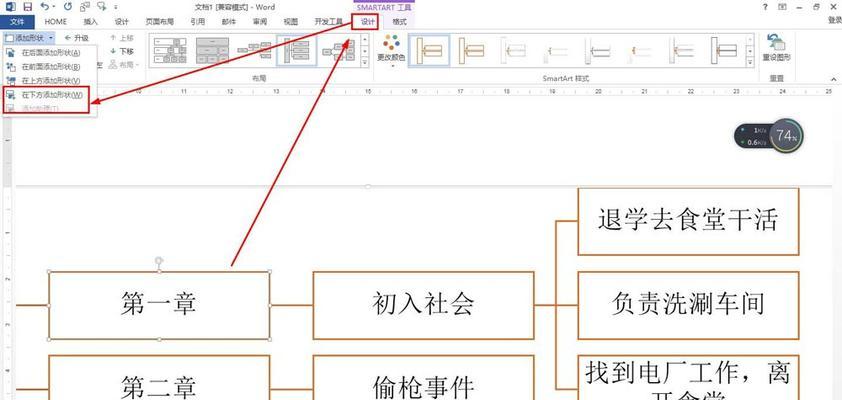
Task: Expand the 布局 gallery More button
Action: [365, 62]
